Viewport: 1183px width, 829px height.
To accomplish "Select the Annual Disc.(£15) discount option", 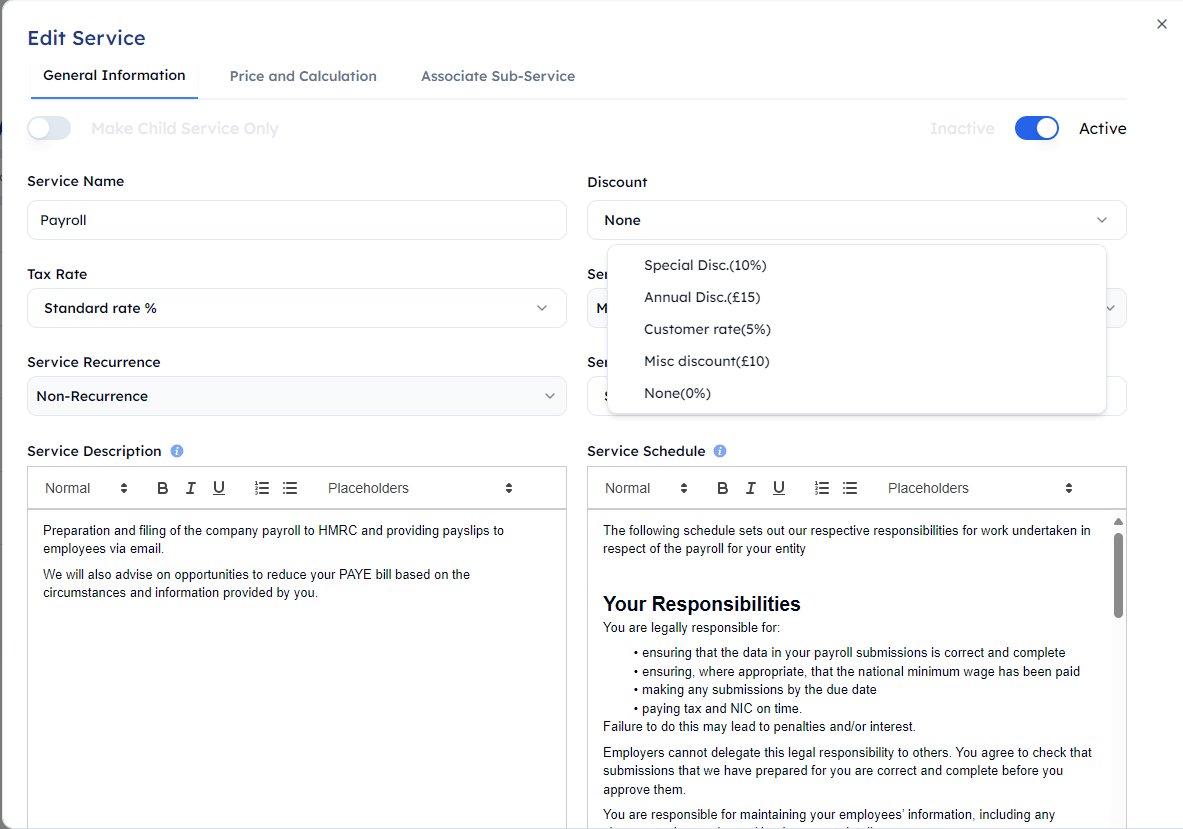I will pyautogui.click(x=703, y=297).
